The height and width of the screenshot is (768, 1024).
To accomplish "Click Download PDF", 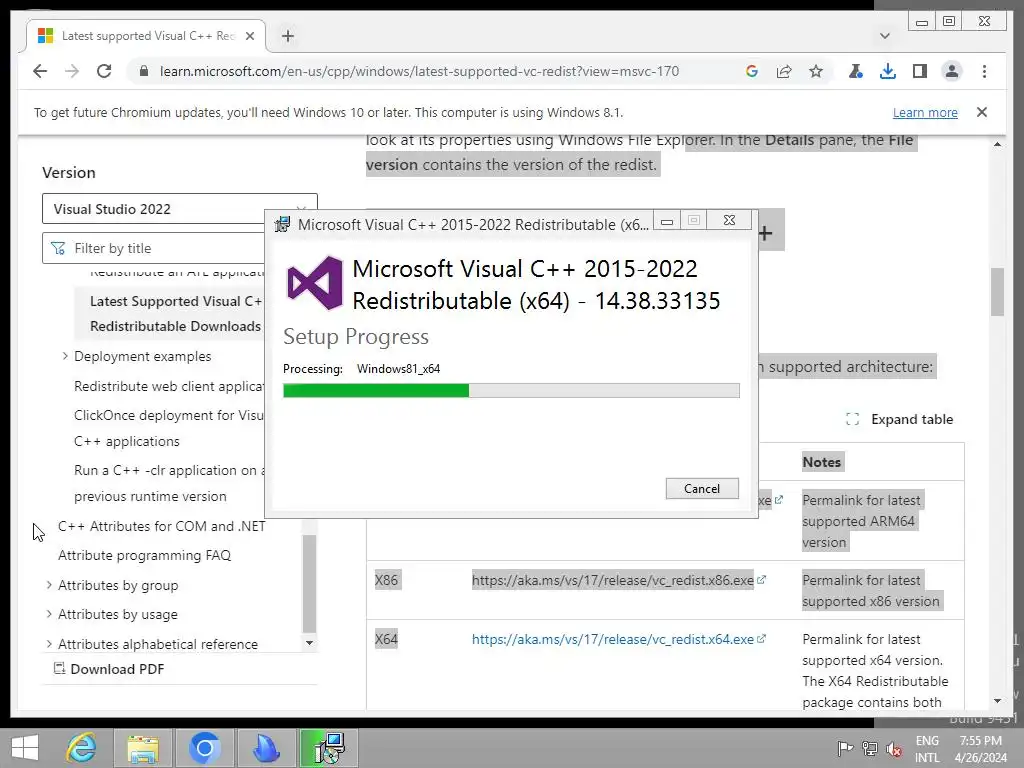I will [109, 669].
